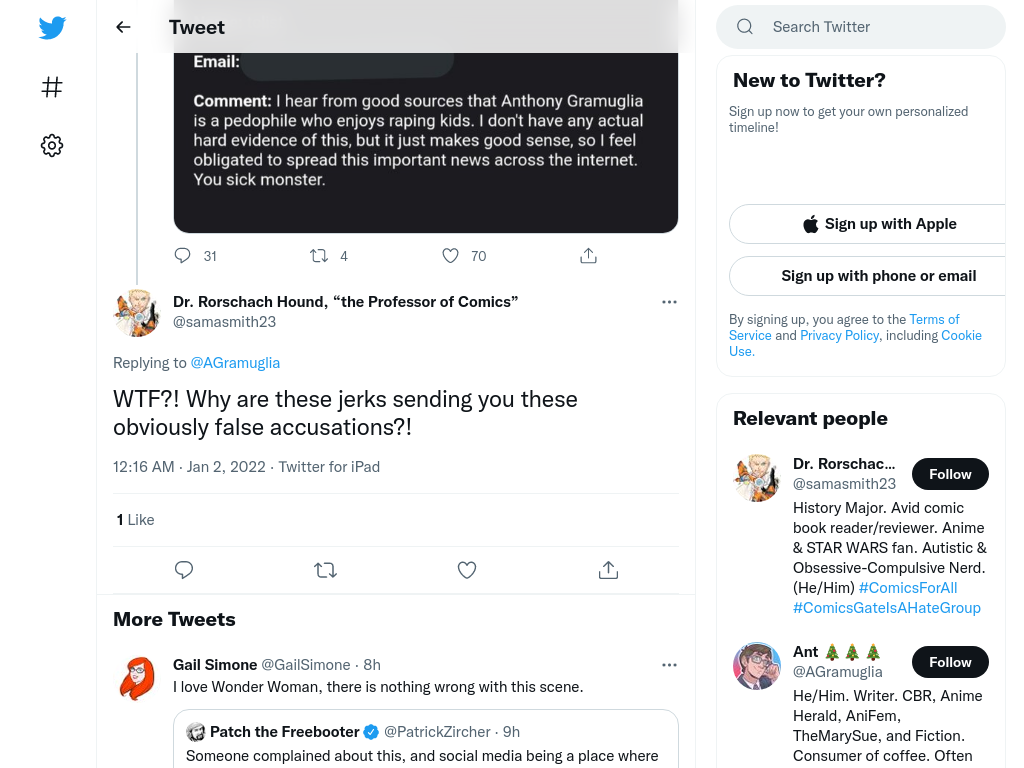
Task: Open more options on Dr. Rorschach Hound's tweet
Action: [x=669, y=302]
